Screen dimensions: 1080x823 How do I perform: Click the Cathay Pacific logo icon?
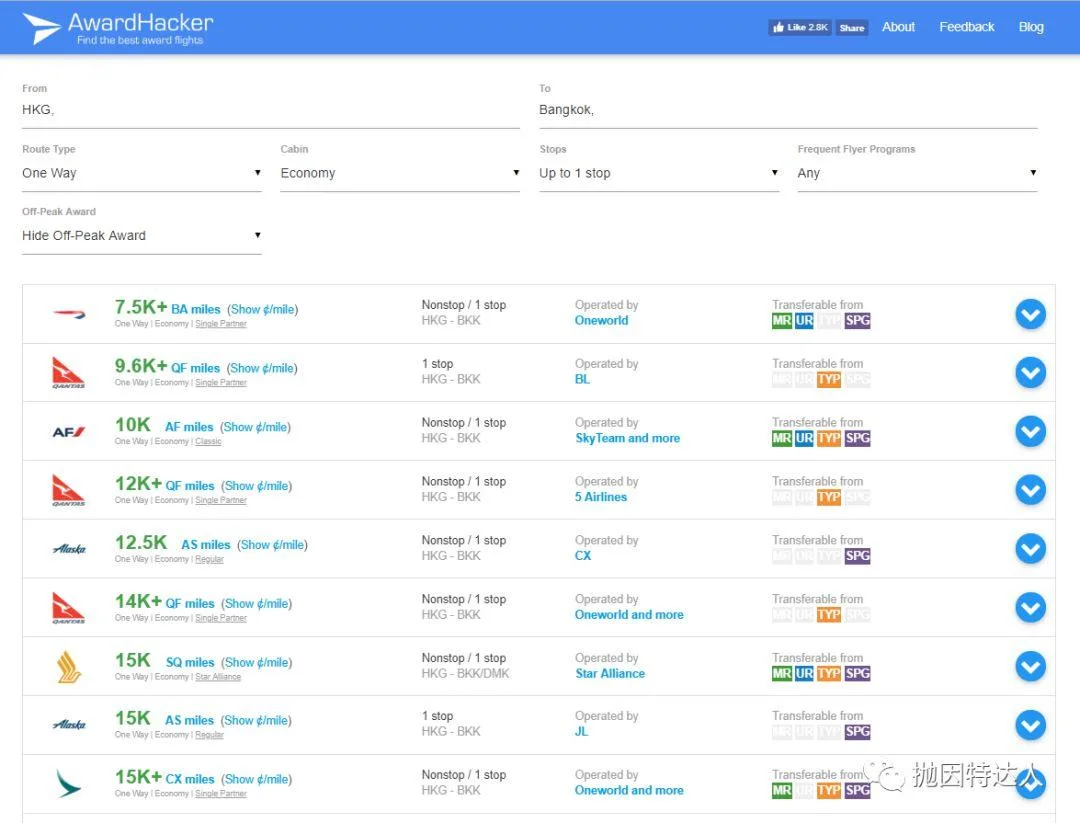[x=69, y=784]
